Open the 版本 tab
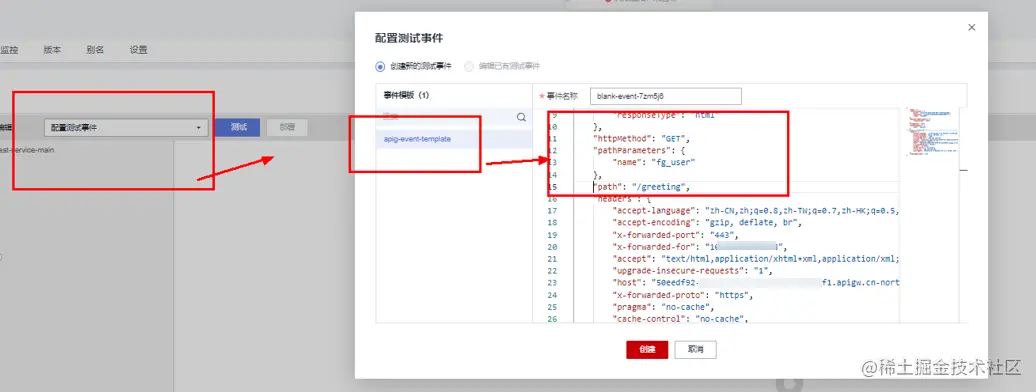This screenshot has width=1036, height=392. click(x=52, y=50)
